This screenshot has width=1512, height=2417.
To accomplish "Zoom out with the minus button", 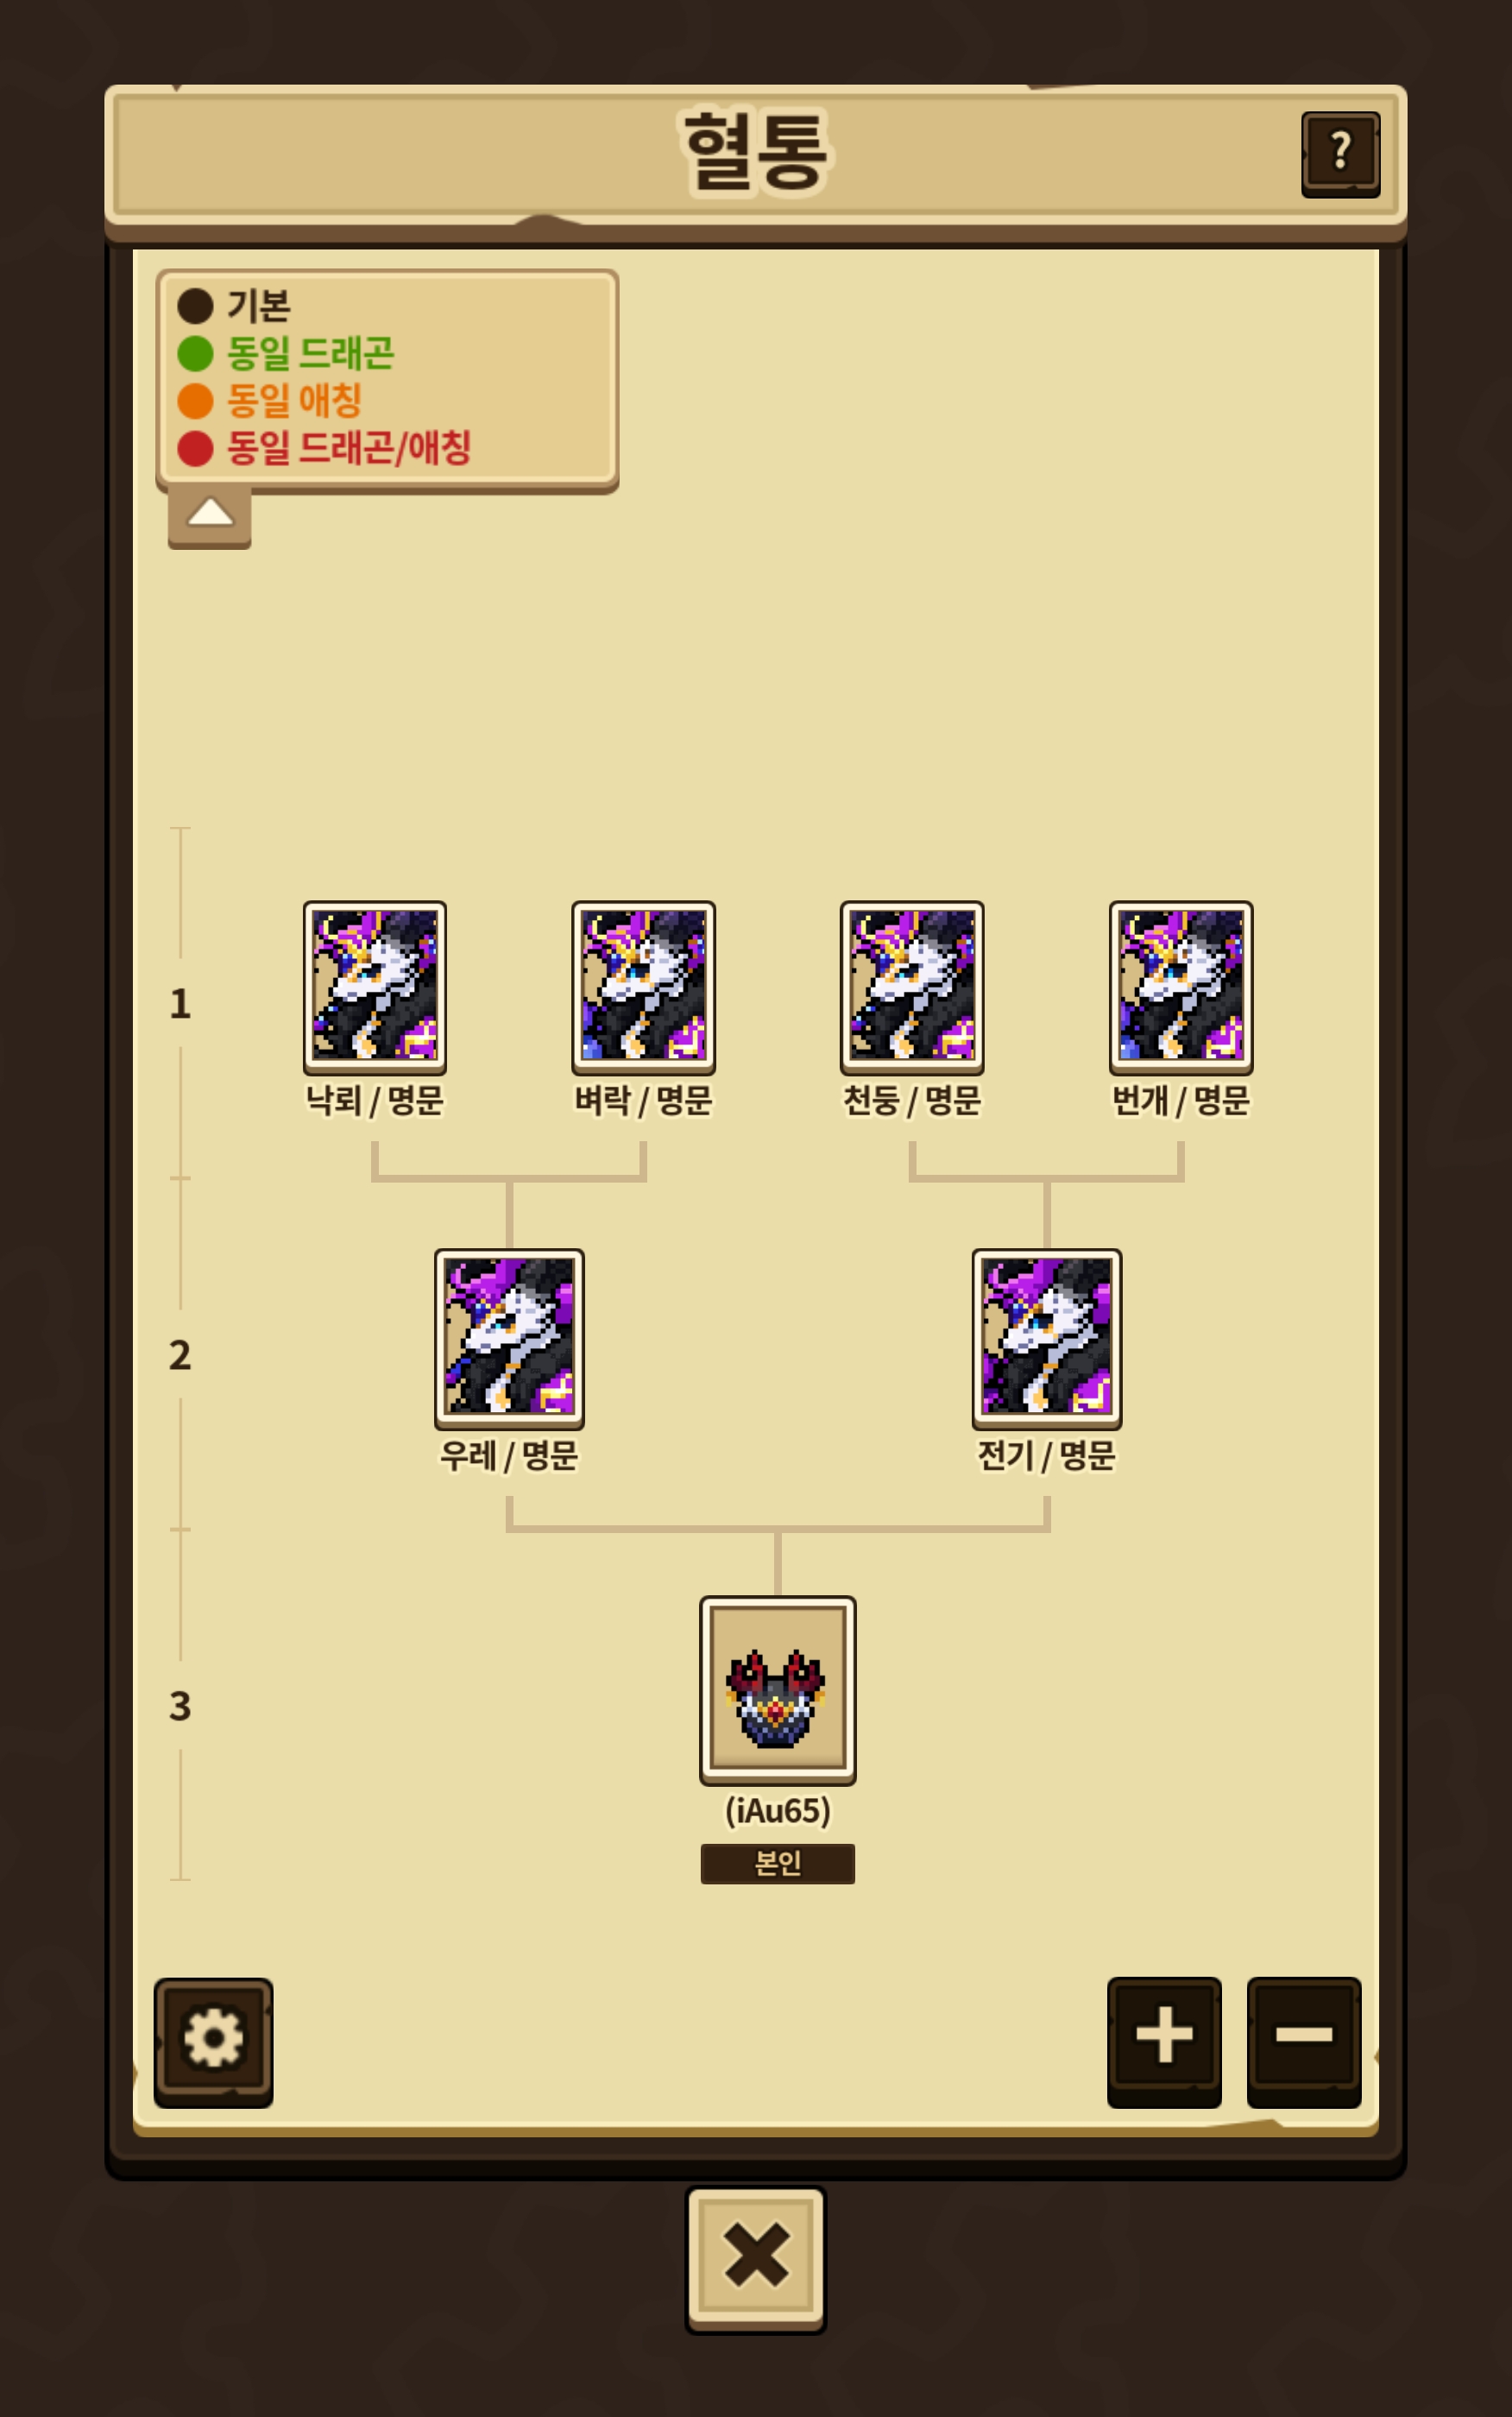I will click(x=1304, y=2041).
